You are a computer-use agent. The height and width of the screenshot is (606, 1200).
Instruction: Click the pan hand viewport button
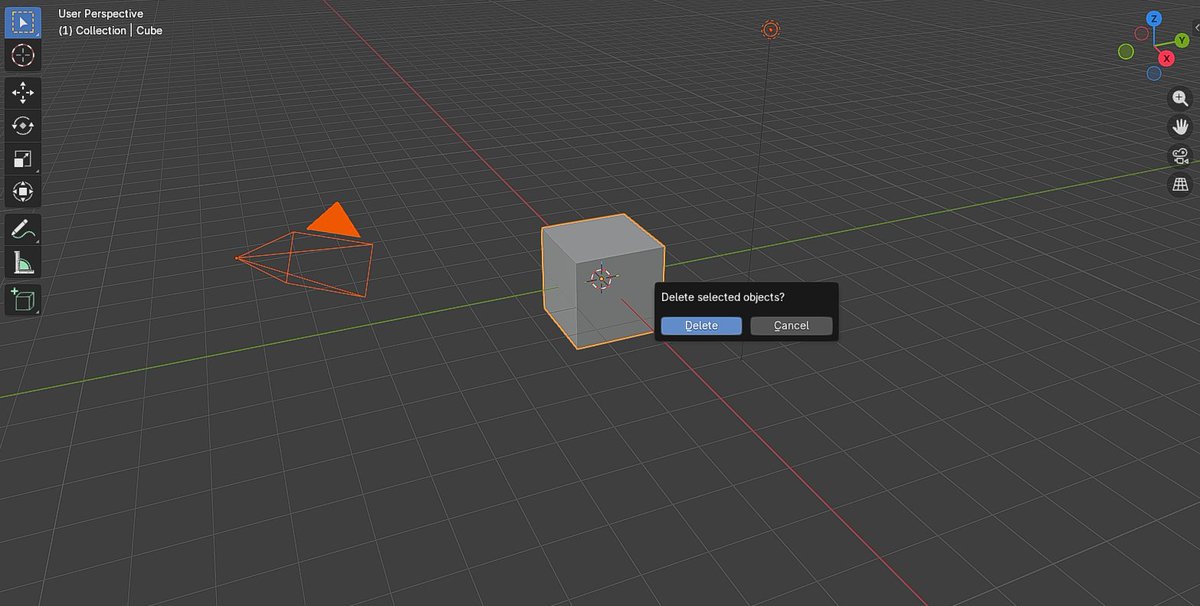(x=1180, y=127)
